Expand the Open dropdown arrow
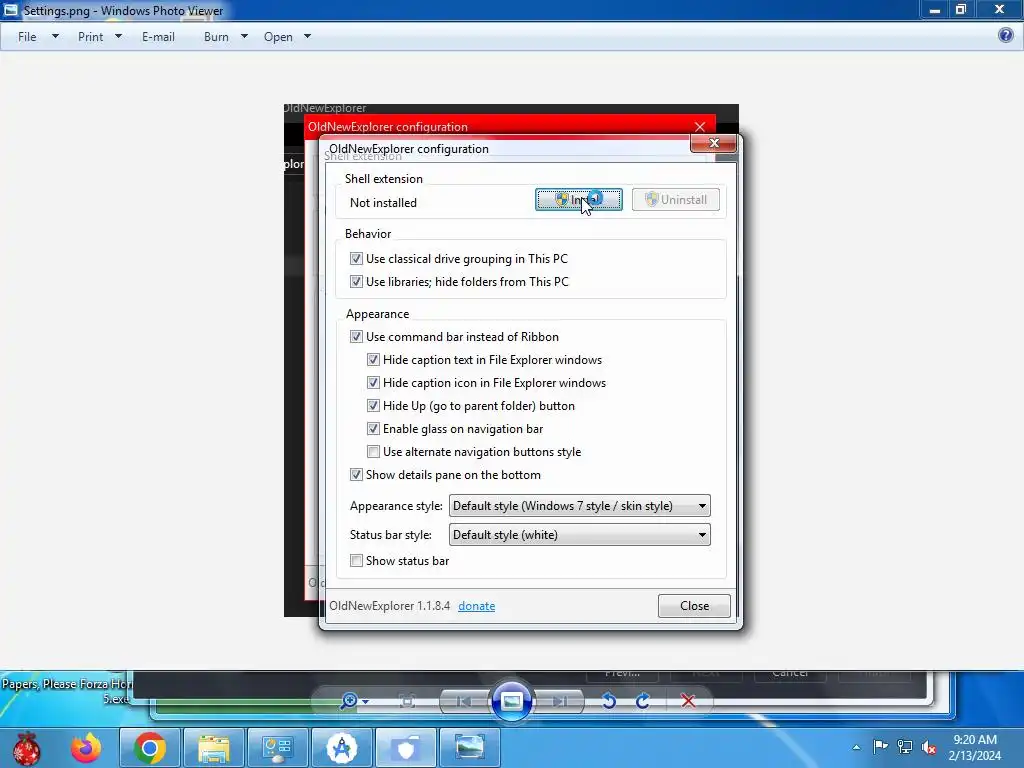Screen dimensions: 1024x768 pos(308,37)
